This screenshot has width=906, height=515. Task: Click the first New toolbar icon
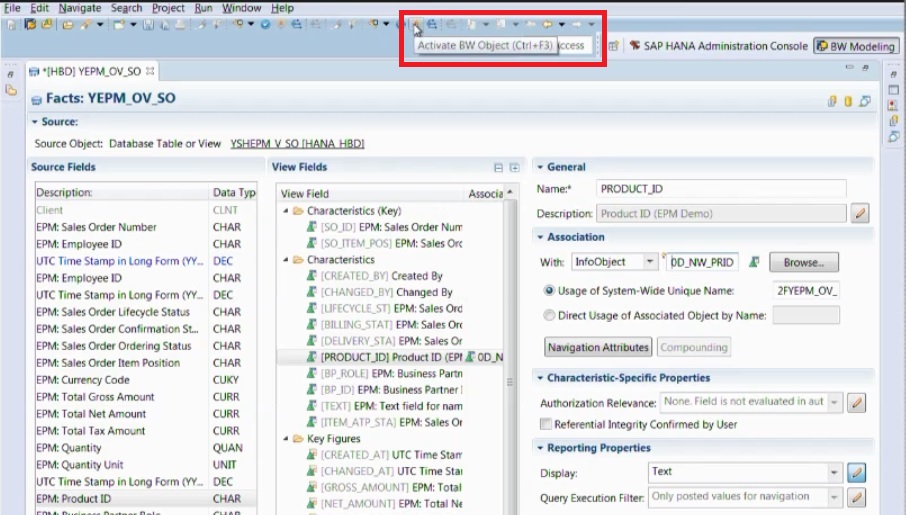click(10, 24)
